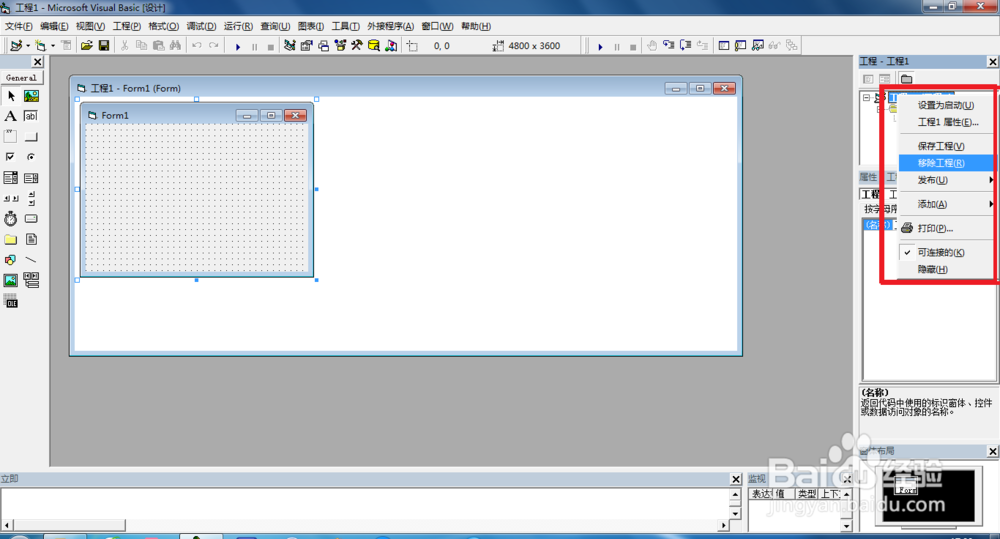Choose 打印(P)... from context menu
Viewport: 1000px width, 539px height.
(946, 228)
